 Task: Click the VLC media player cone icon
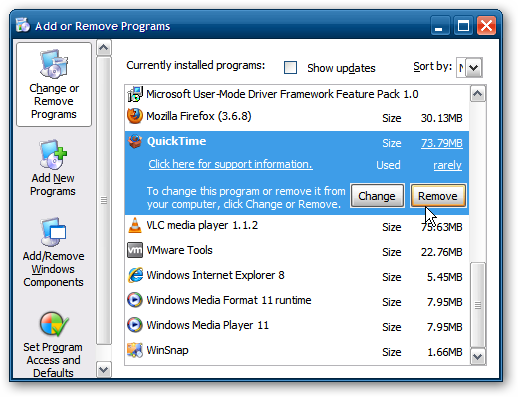coord(135,225)
